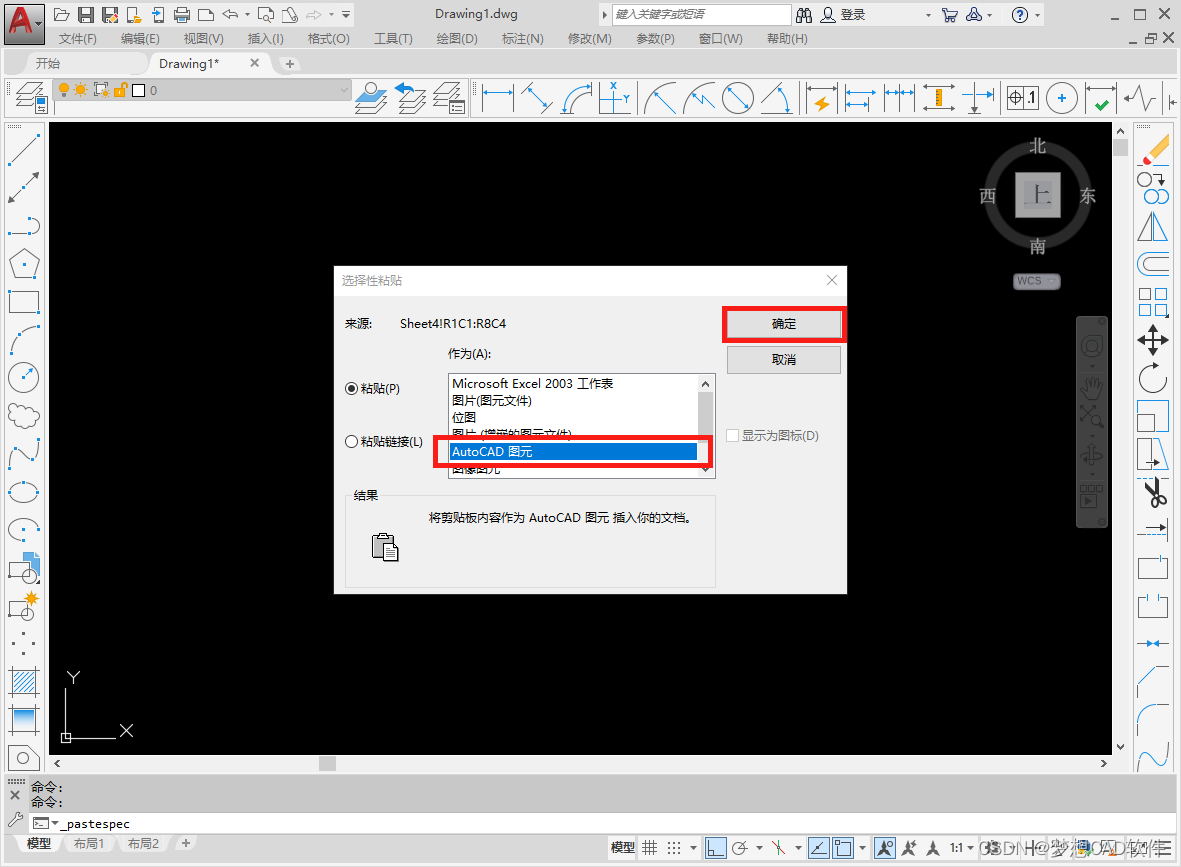Check the Display as icon (显示为图标) checkbox

pos(732,435)
